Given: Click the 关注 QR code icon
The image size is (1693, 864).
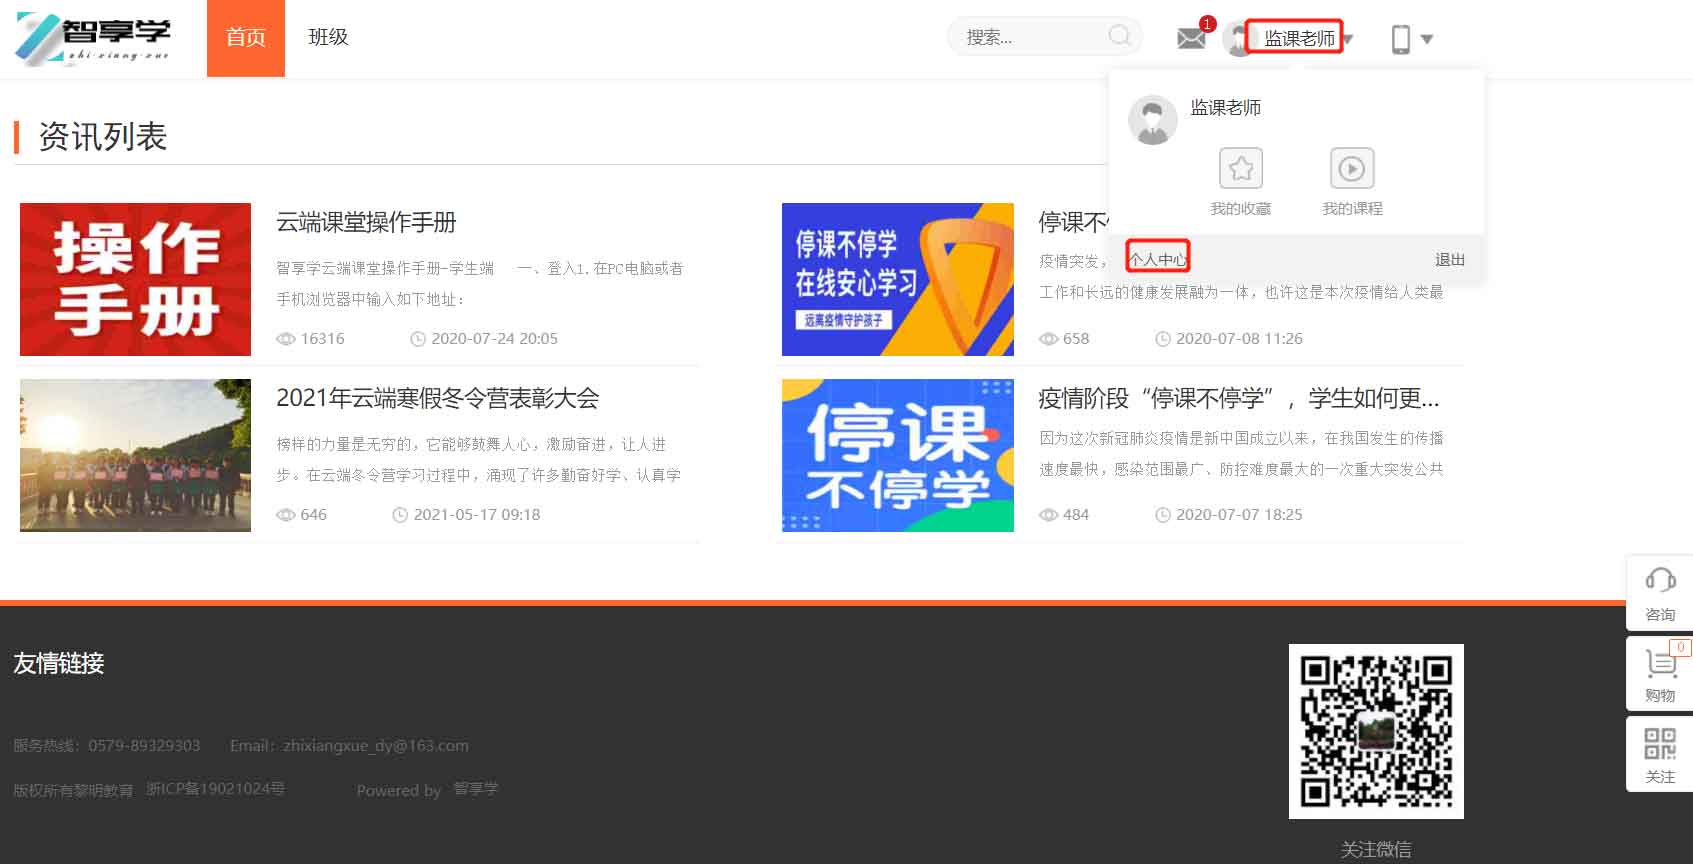Looking at the screenshot, I should [x=1659, y=744].
